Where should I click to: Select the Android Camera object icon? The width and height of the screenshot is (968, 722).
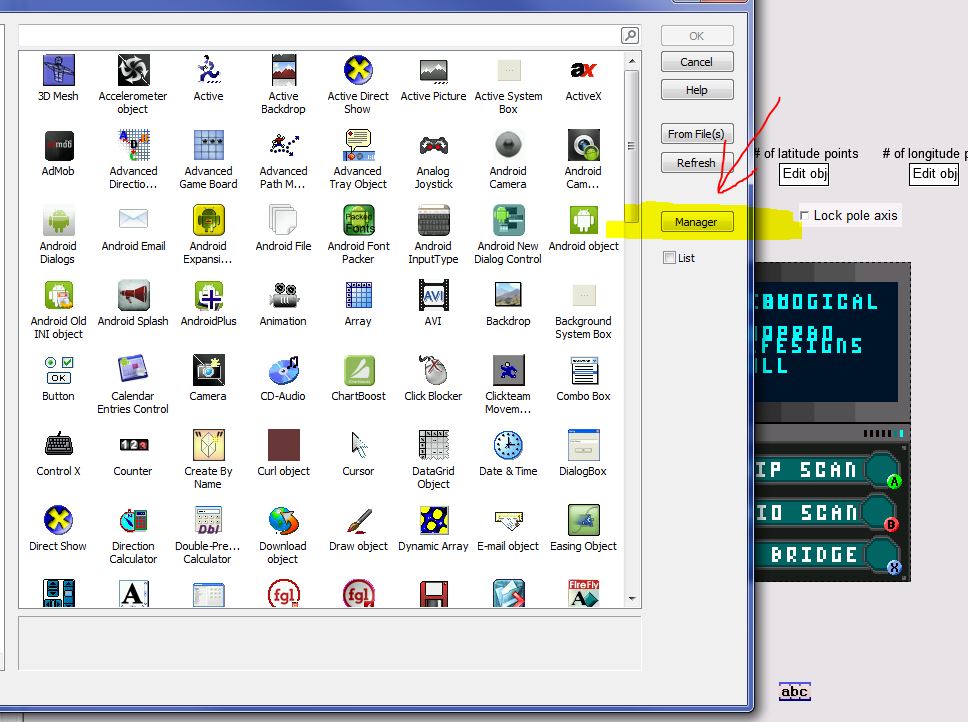tap(508, 146)
